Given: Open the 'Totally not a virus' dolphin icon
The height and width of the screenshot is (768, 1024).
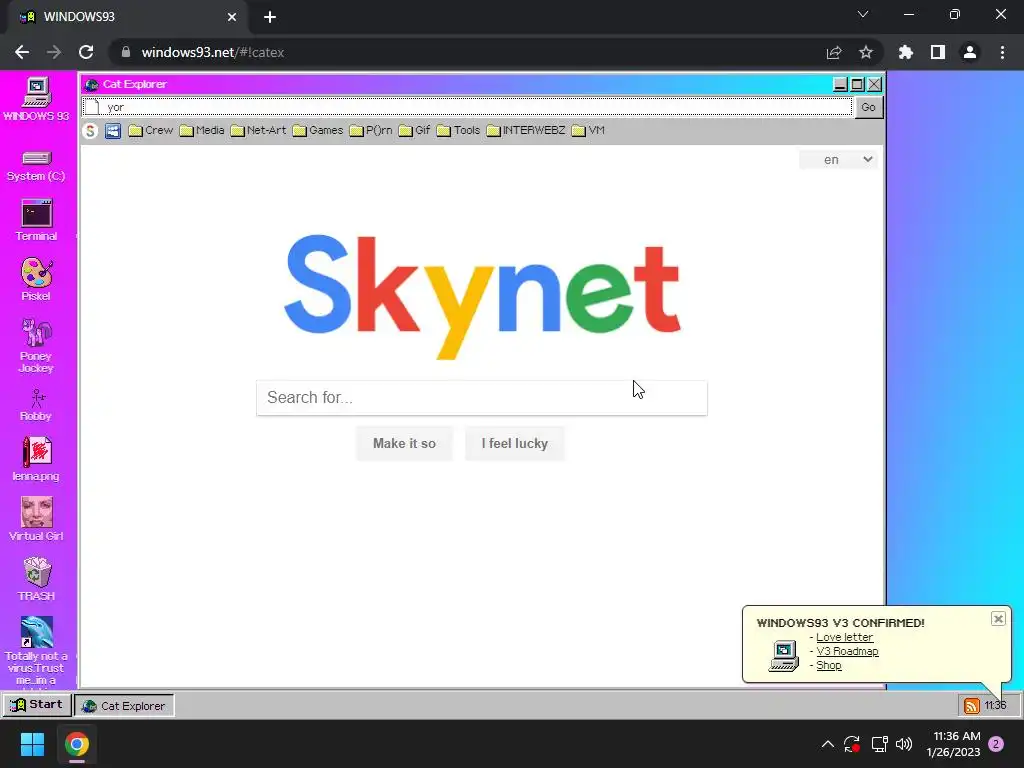Looking at the screenshot, I should tap(37, 650).
